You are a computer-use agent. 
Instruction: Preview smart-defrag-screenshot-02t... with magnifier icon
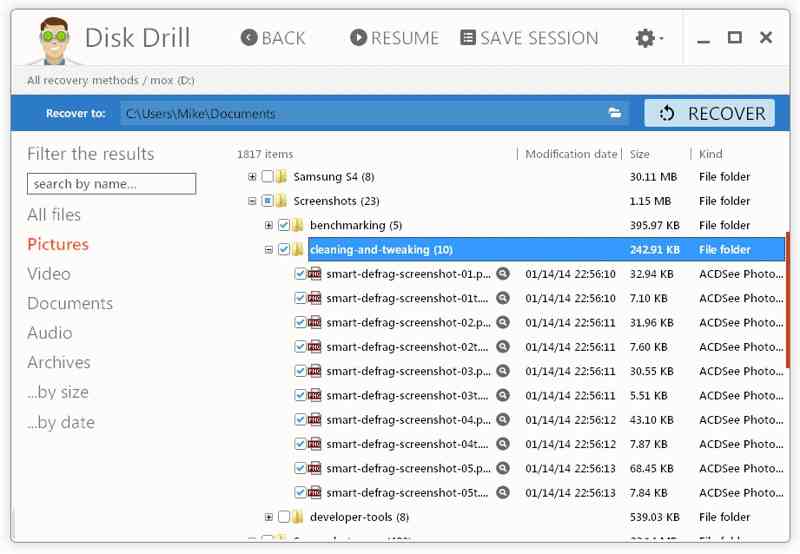pyautogui.click(x=503, y=347)
